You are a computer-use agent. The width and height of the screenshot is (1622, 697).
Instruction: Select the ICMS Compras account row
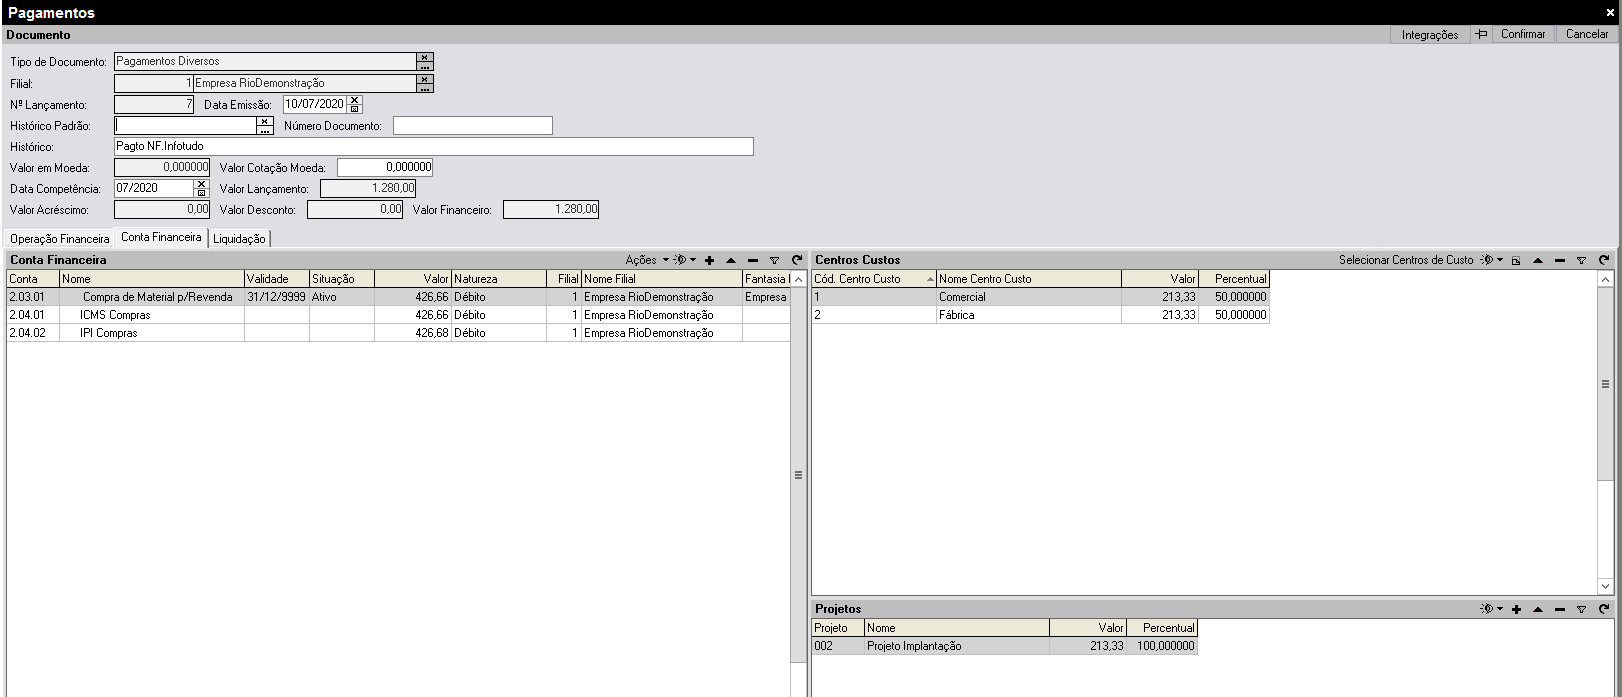pyautogui.click(x=115, y=315)
